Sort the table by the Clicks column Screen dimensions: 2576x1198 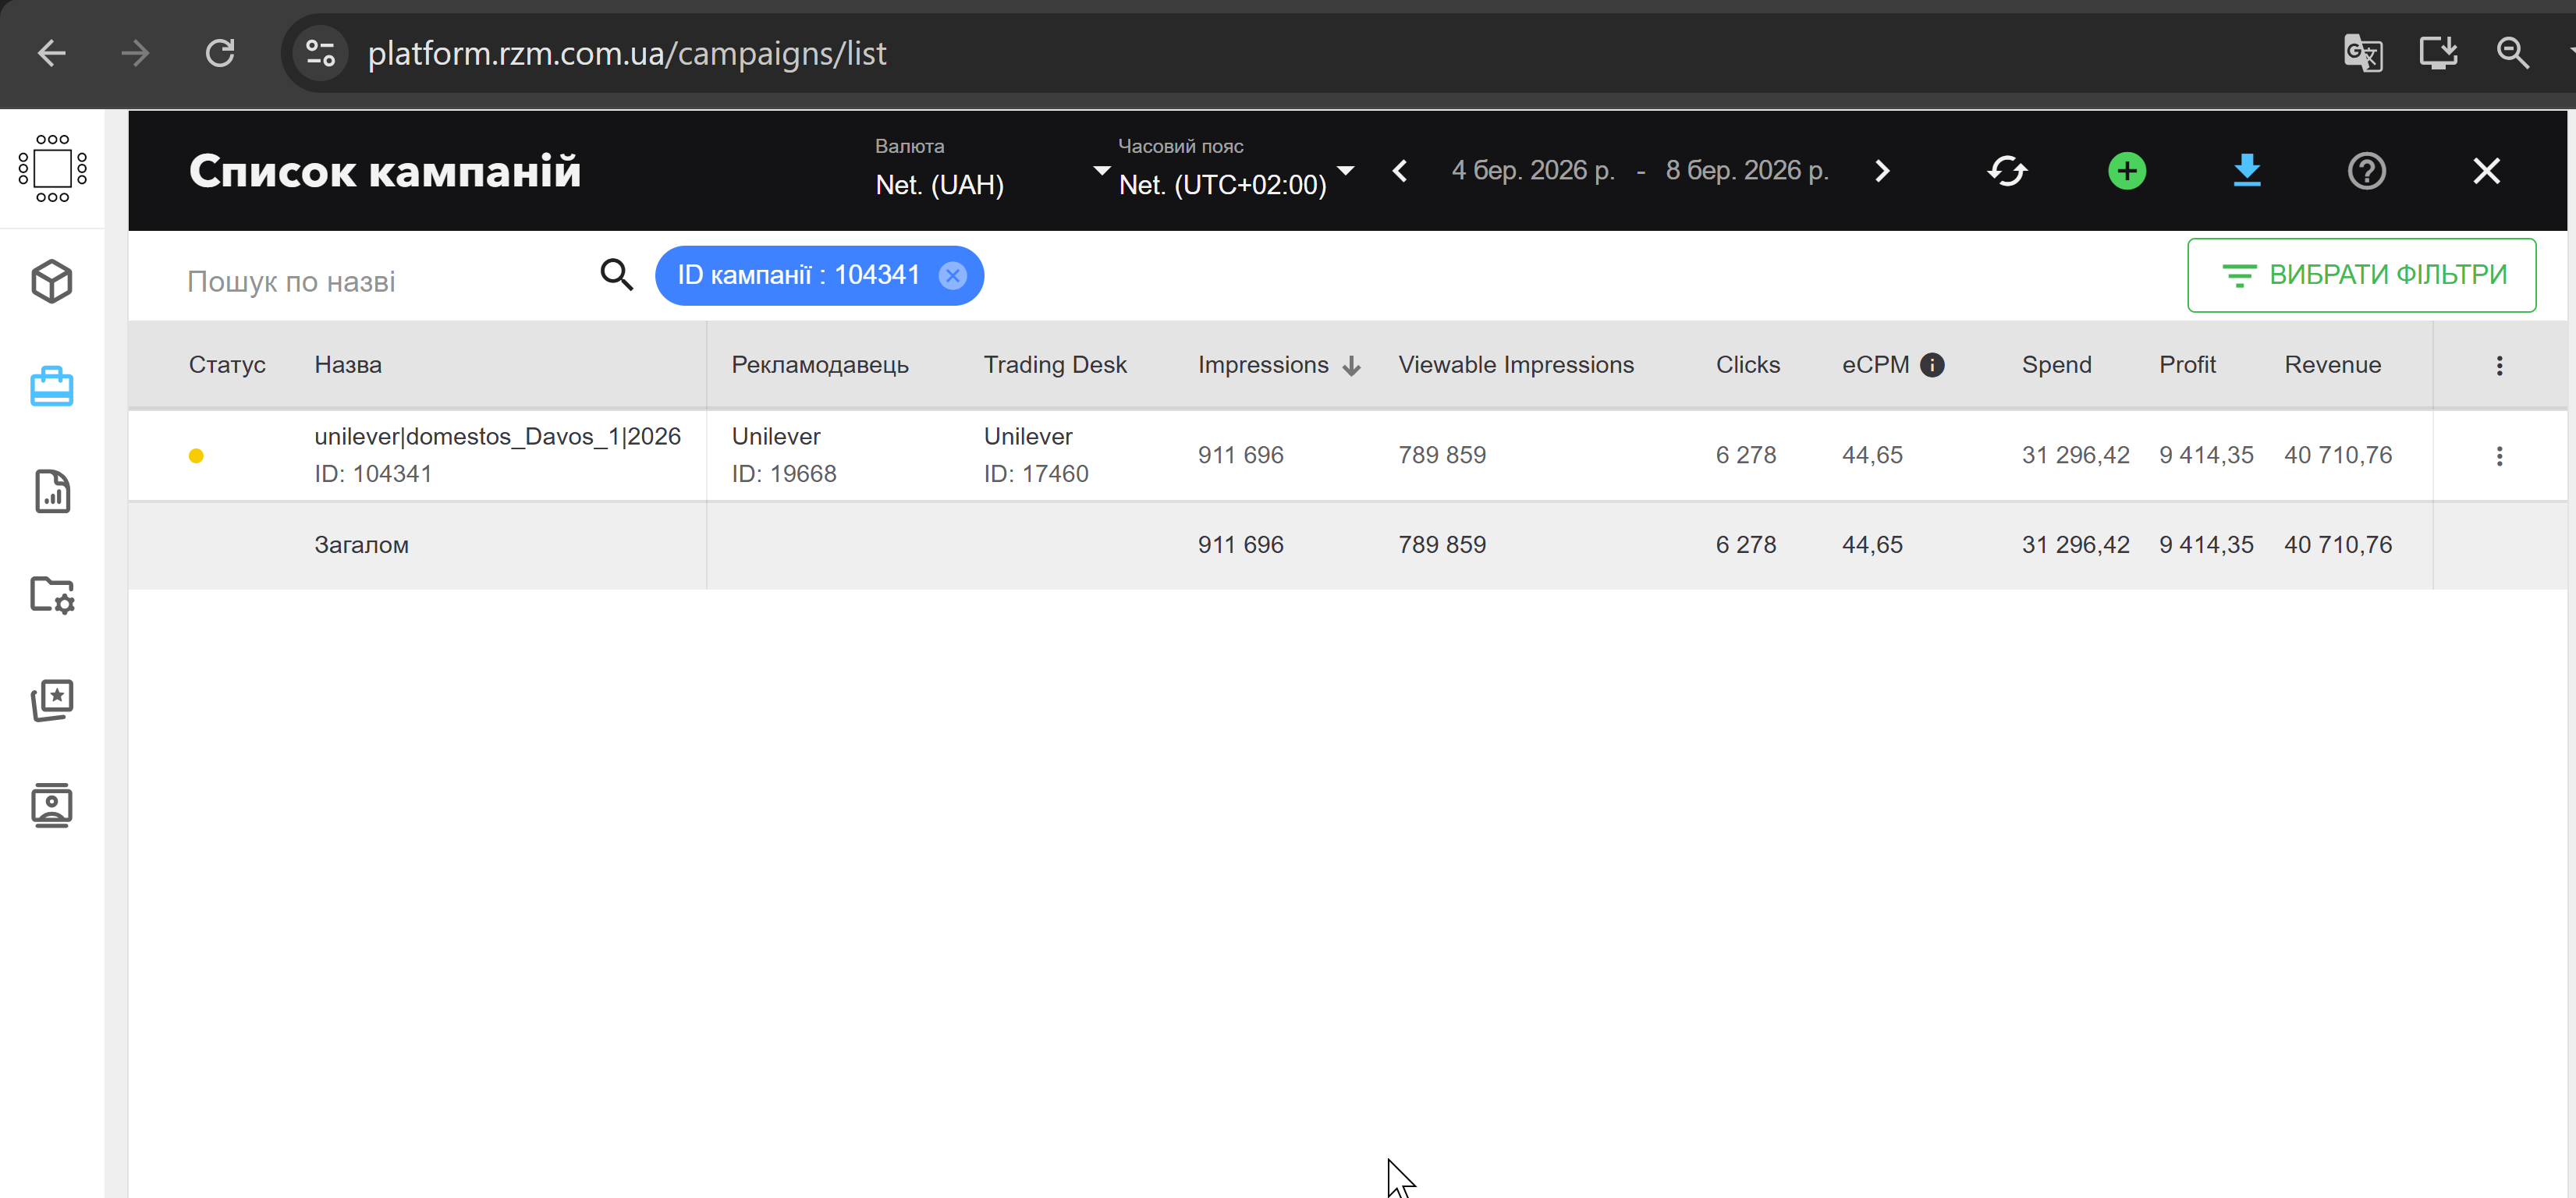point(1747,365)
